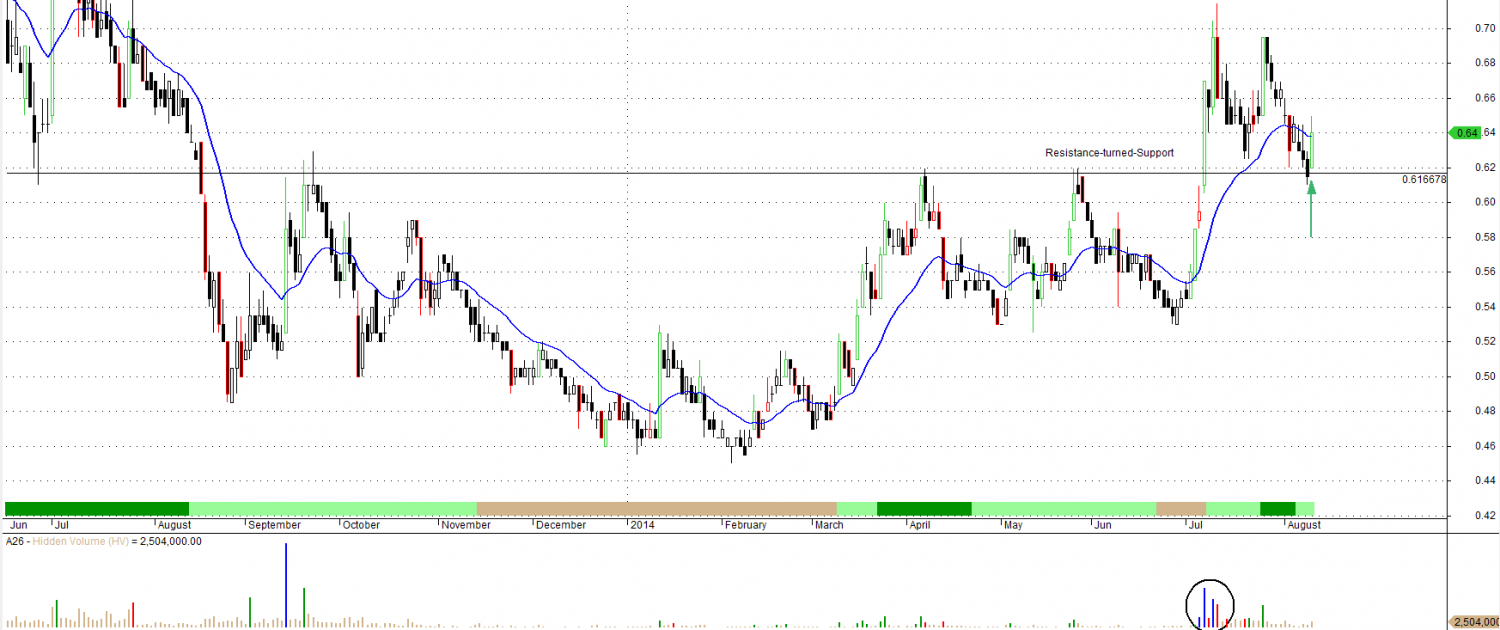
Task: Click the 0.616678 horizontal line value label
Action: tap(1424, 180)
